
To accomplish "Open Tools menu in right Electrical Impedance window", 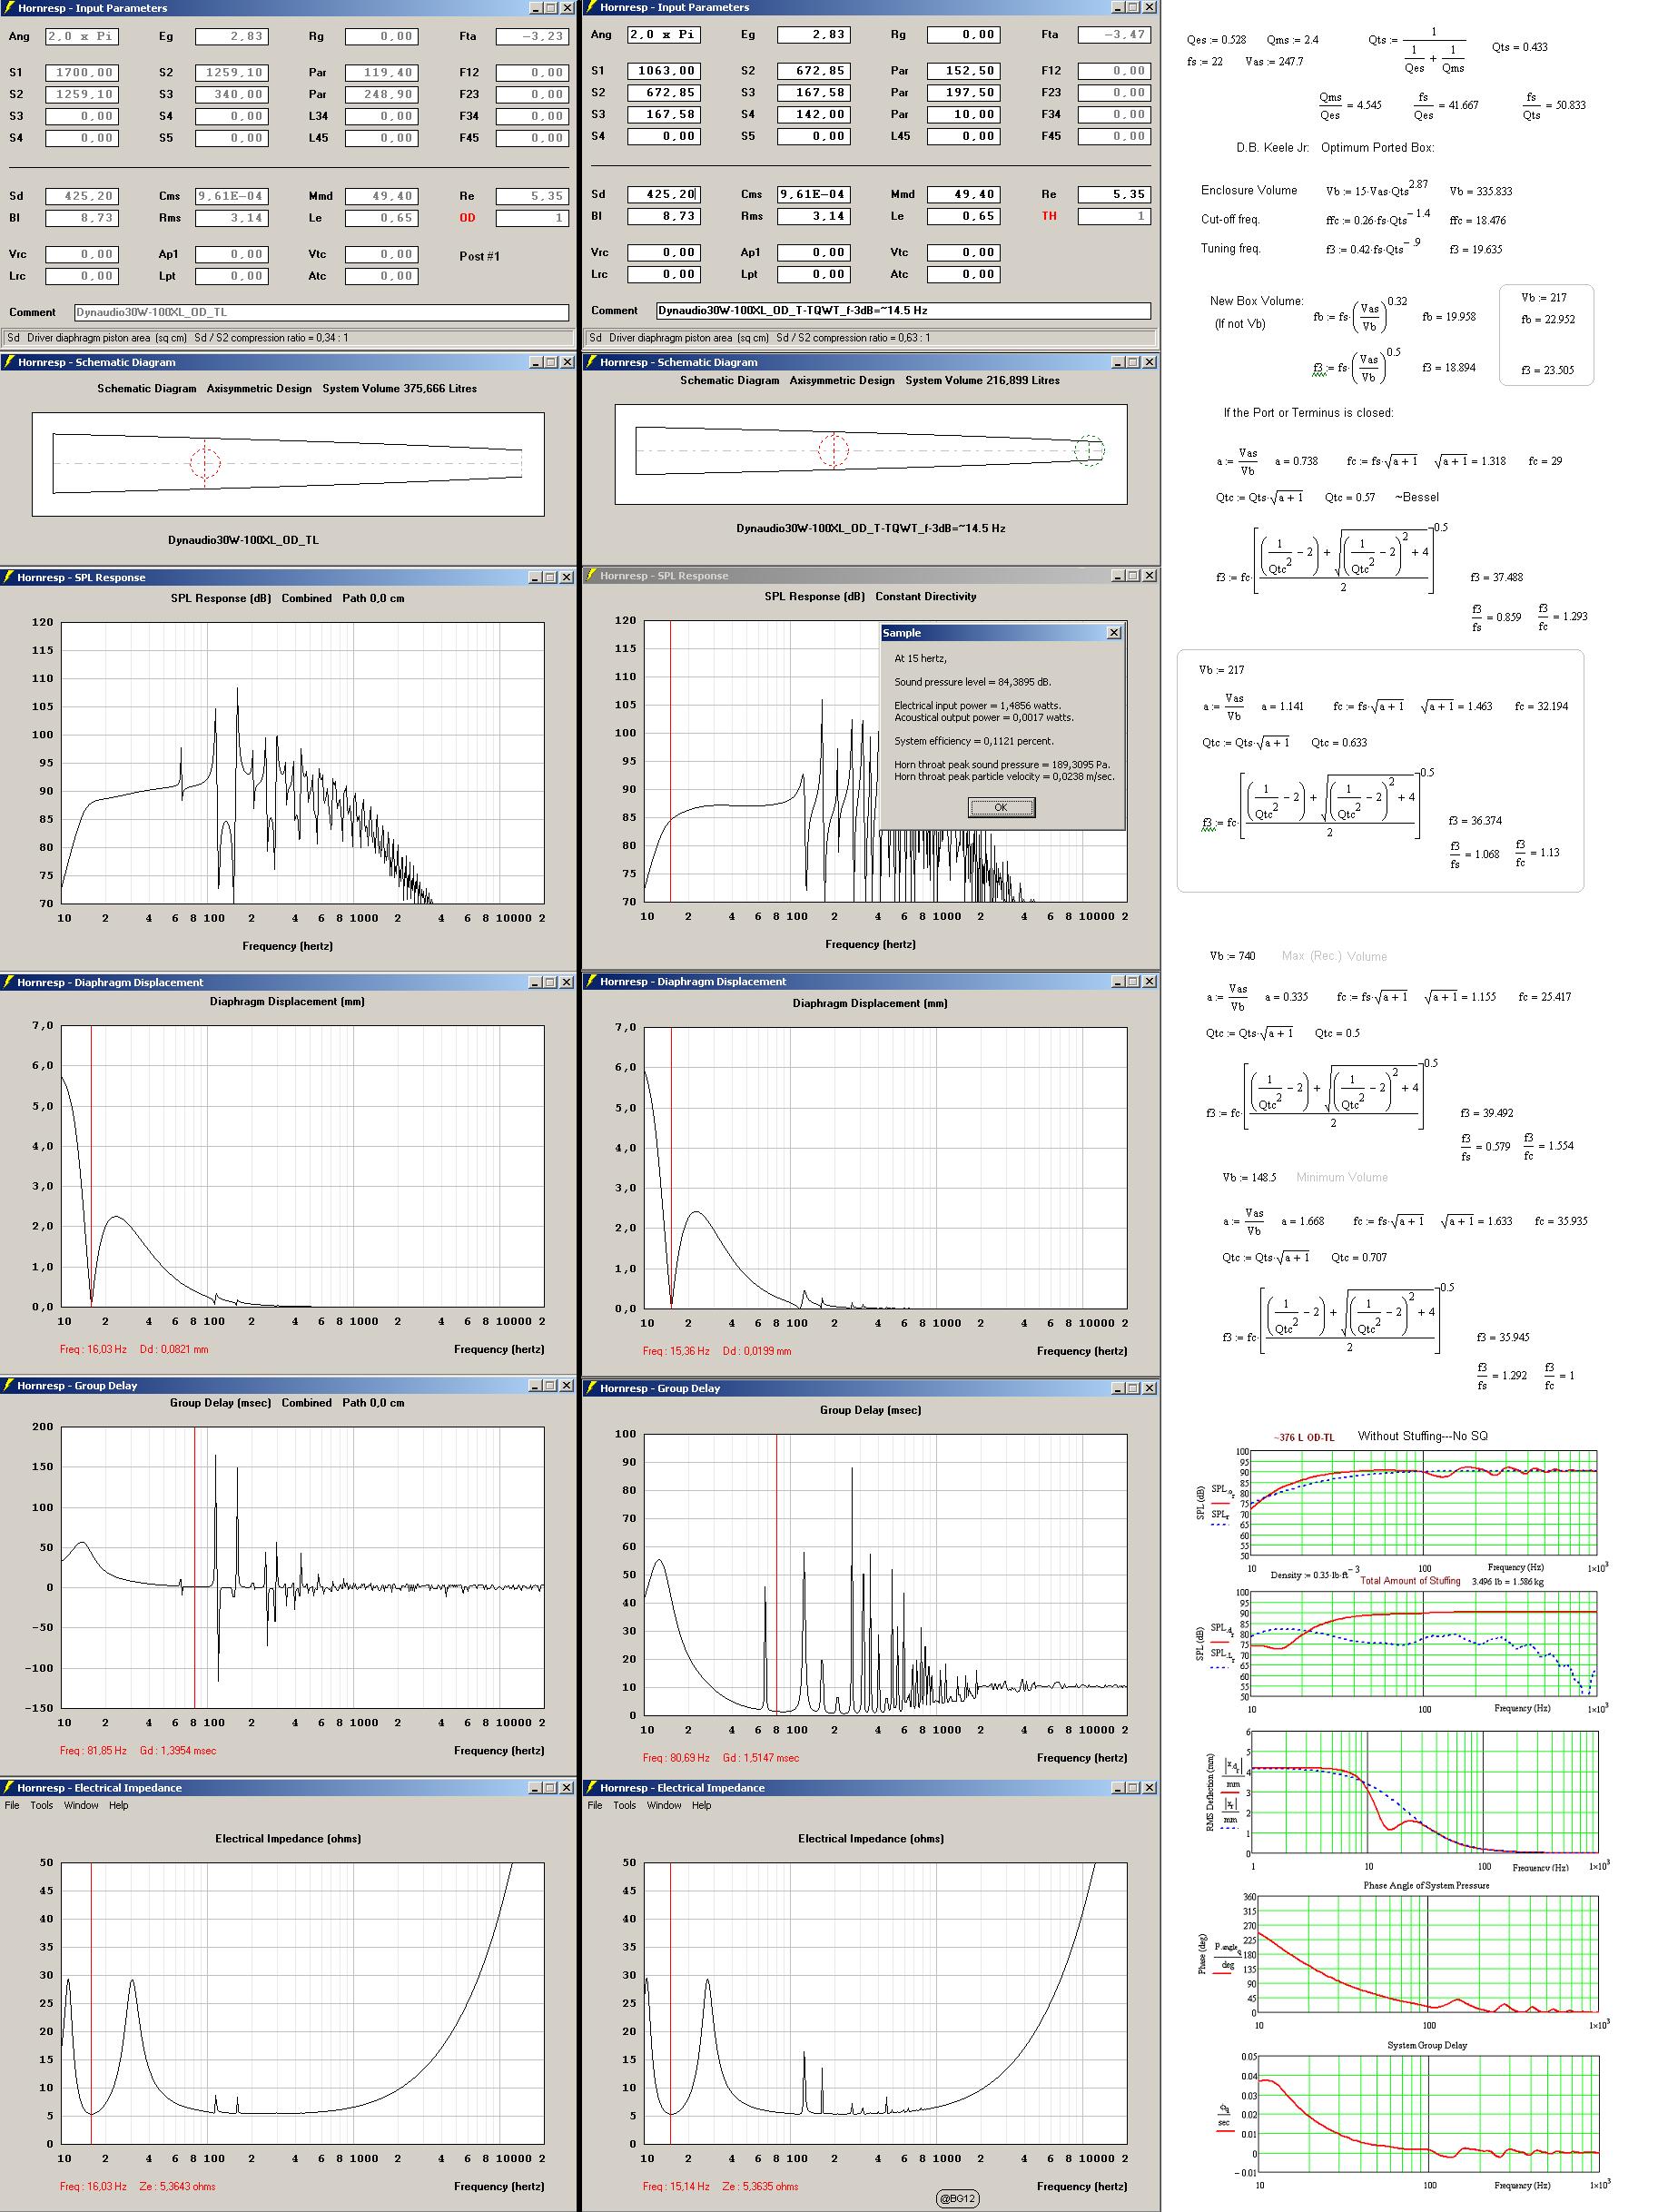I will pyautogui.click(x=624, y=1805).
